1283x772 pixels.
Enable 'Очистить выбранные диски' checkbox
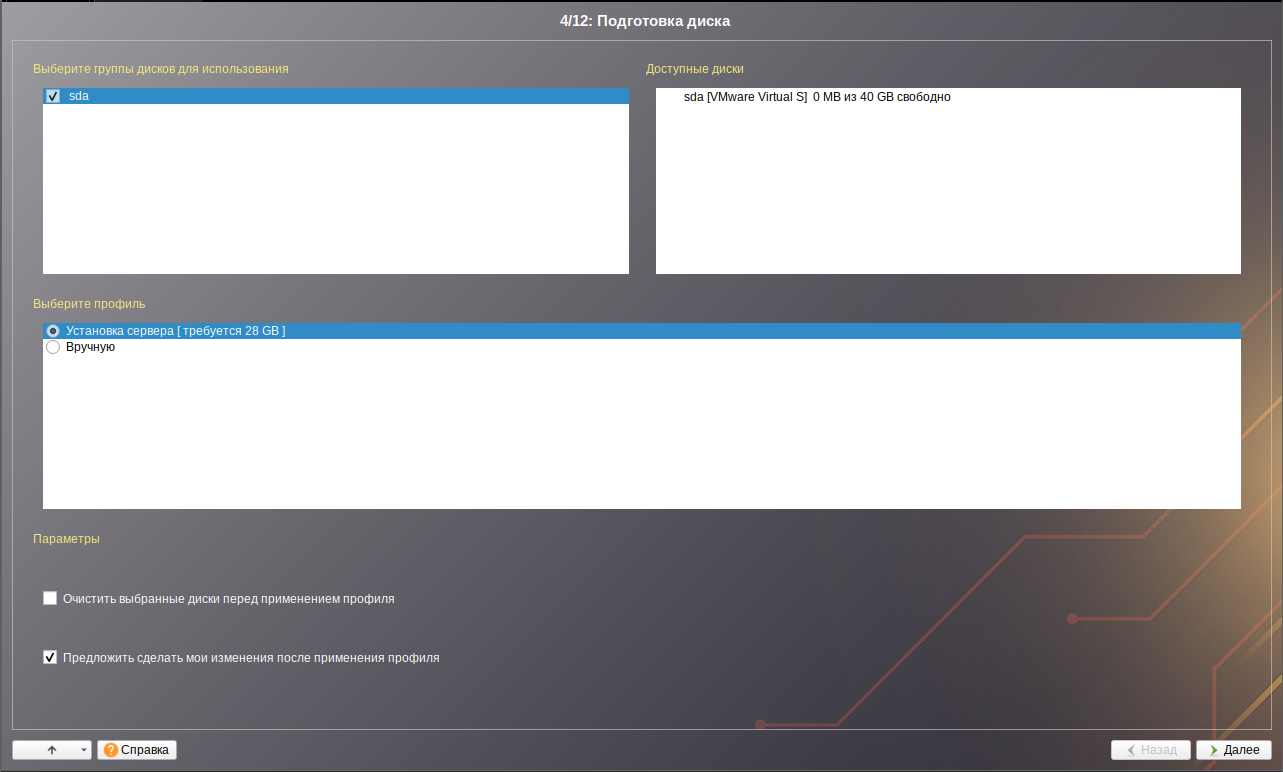tap(50, 599)
